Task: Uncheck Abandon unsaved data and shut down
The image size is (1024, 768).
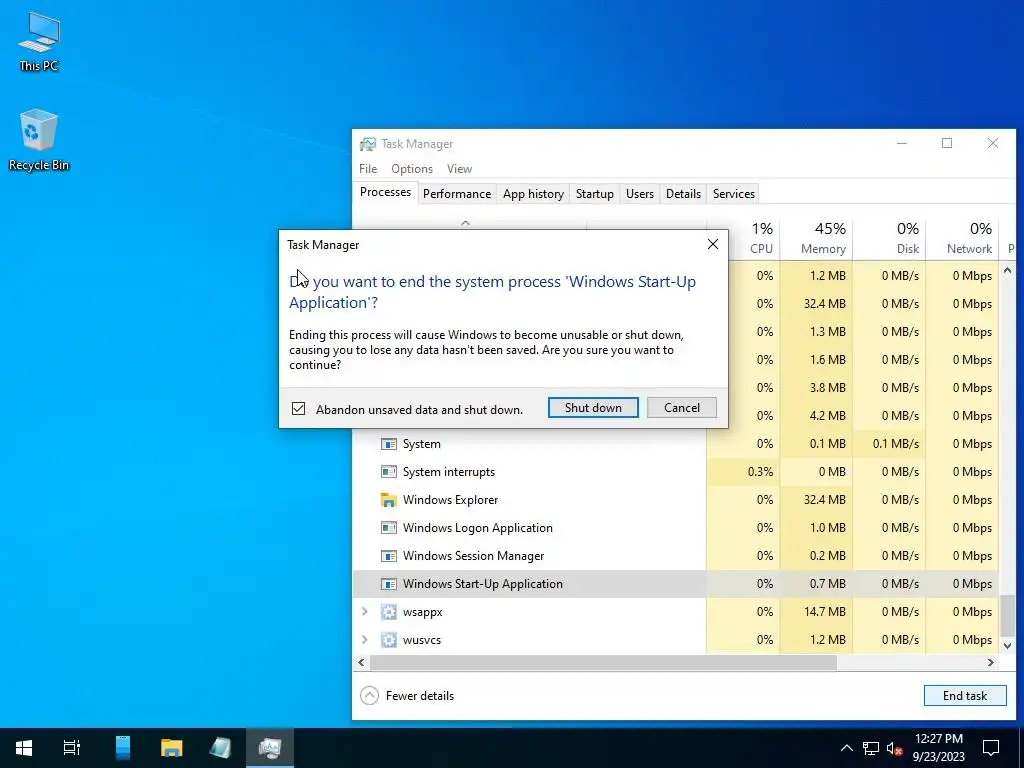Action: coord(298,409)
